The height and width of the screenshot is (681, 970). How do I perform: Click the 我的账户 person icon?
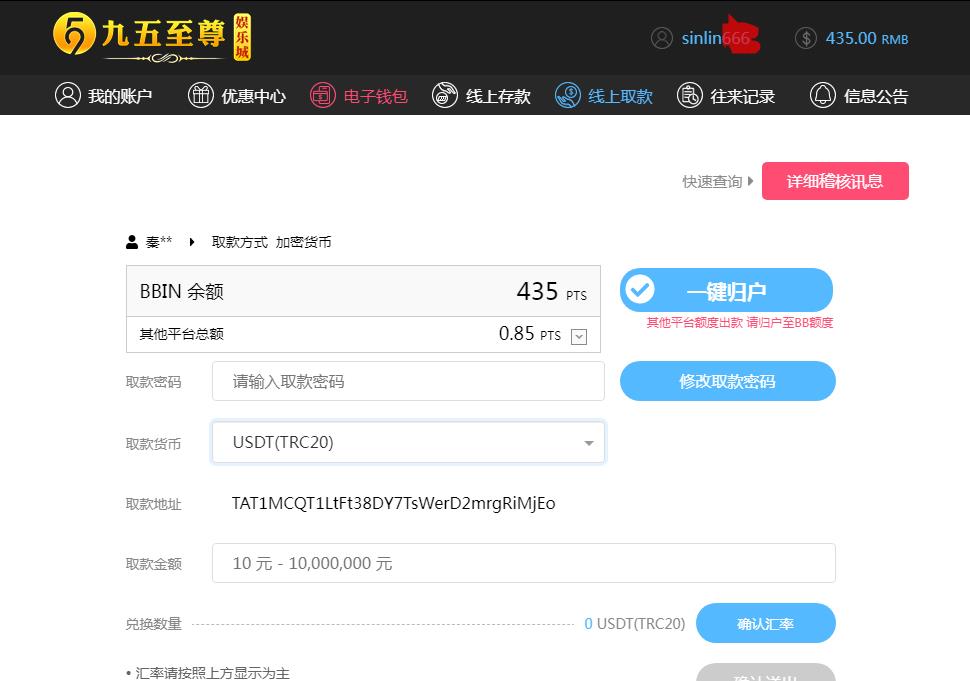point(68,95)
